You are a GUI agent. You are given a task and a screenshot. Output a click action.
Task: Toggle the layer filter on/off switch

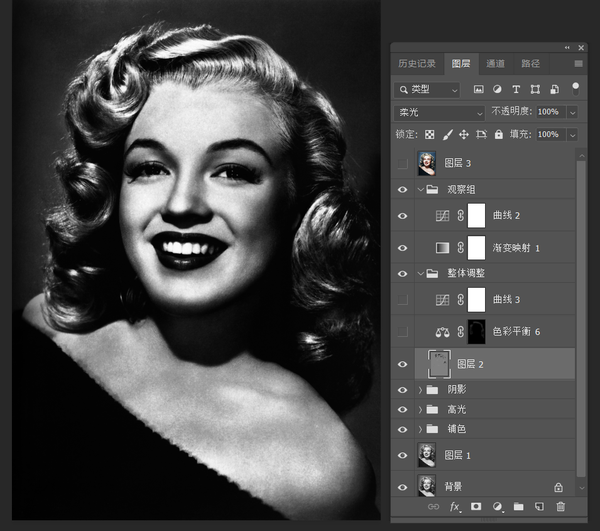pos(575,88)
